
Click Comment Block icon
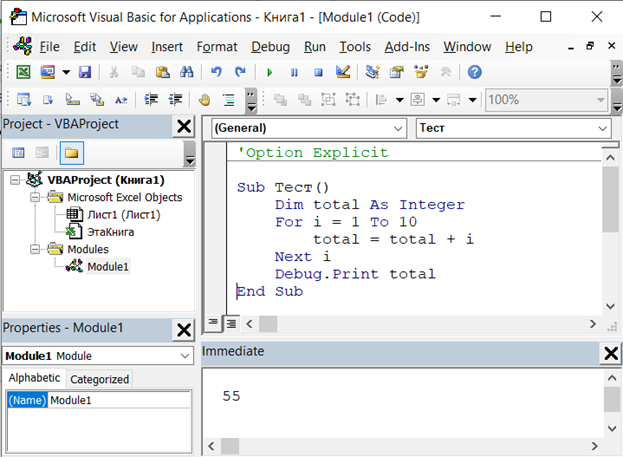click(x=228, y=99)
